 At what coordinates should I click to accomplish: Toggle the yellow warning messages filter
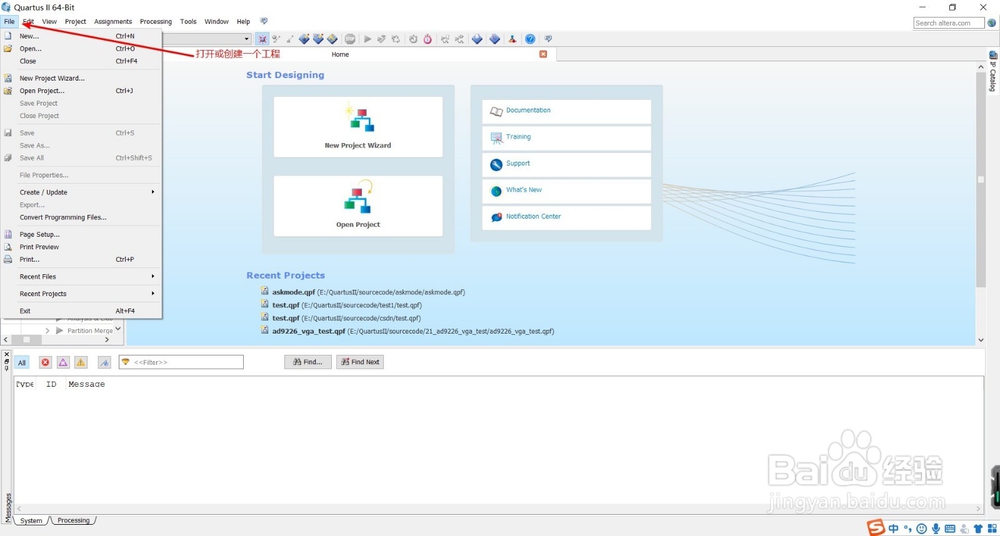[80, 362]
